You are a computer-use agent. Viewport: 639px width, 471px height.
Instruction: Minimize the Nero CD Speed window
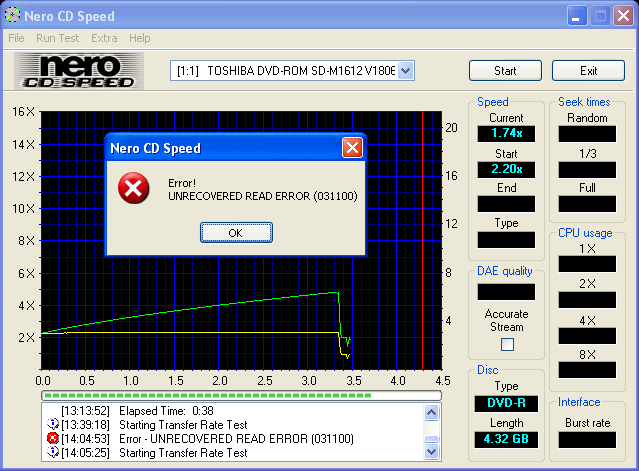coord(578,16)
